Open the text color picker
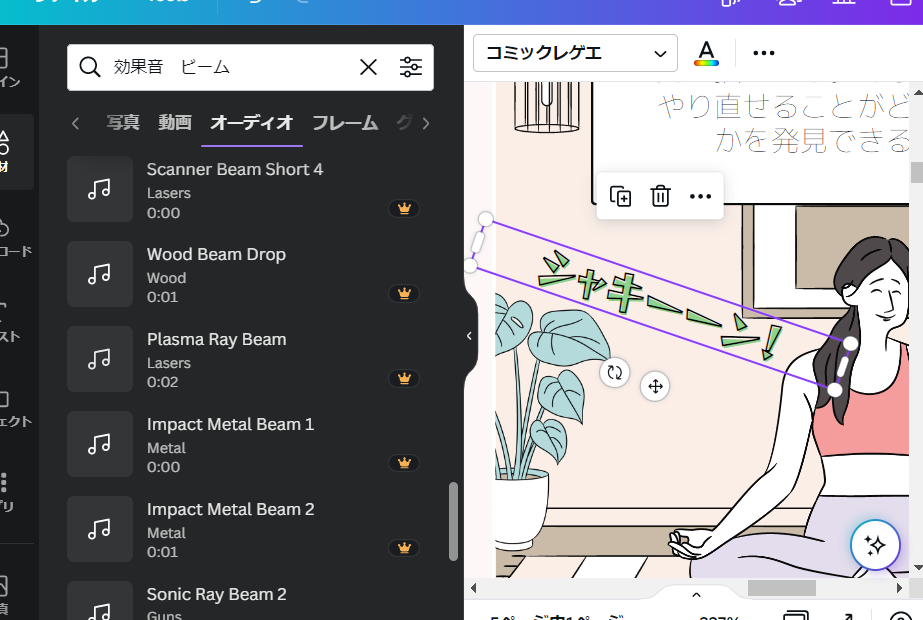923x620 pixels. click(706, 53)
